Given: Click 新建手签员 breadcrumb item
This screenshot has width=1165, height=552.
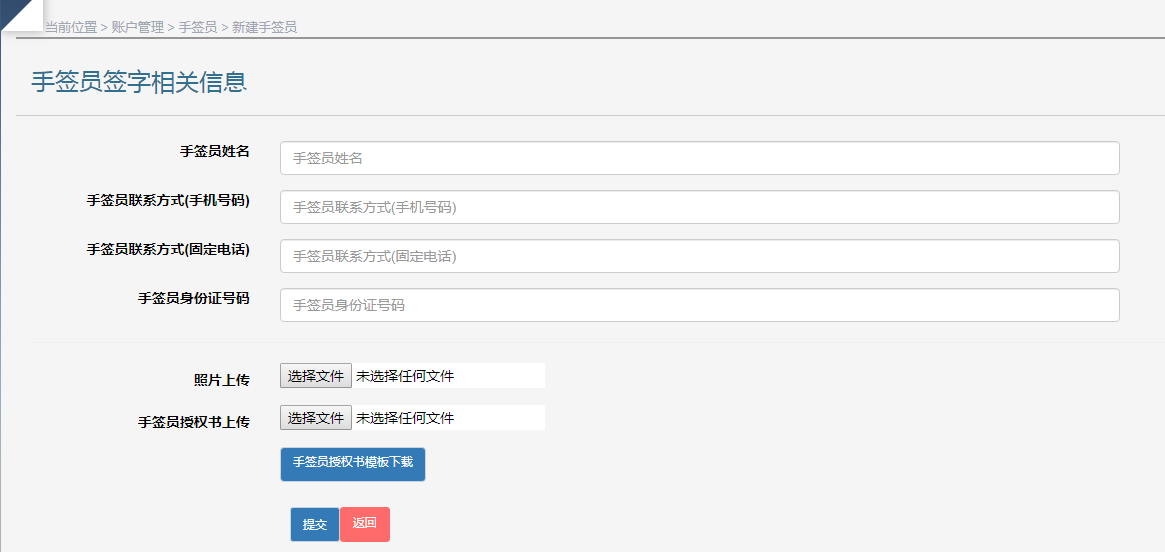Looking at the screenshot, I should (264, 27).
